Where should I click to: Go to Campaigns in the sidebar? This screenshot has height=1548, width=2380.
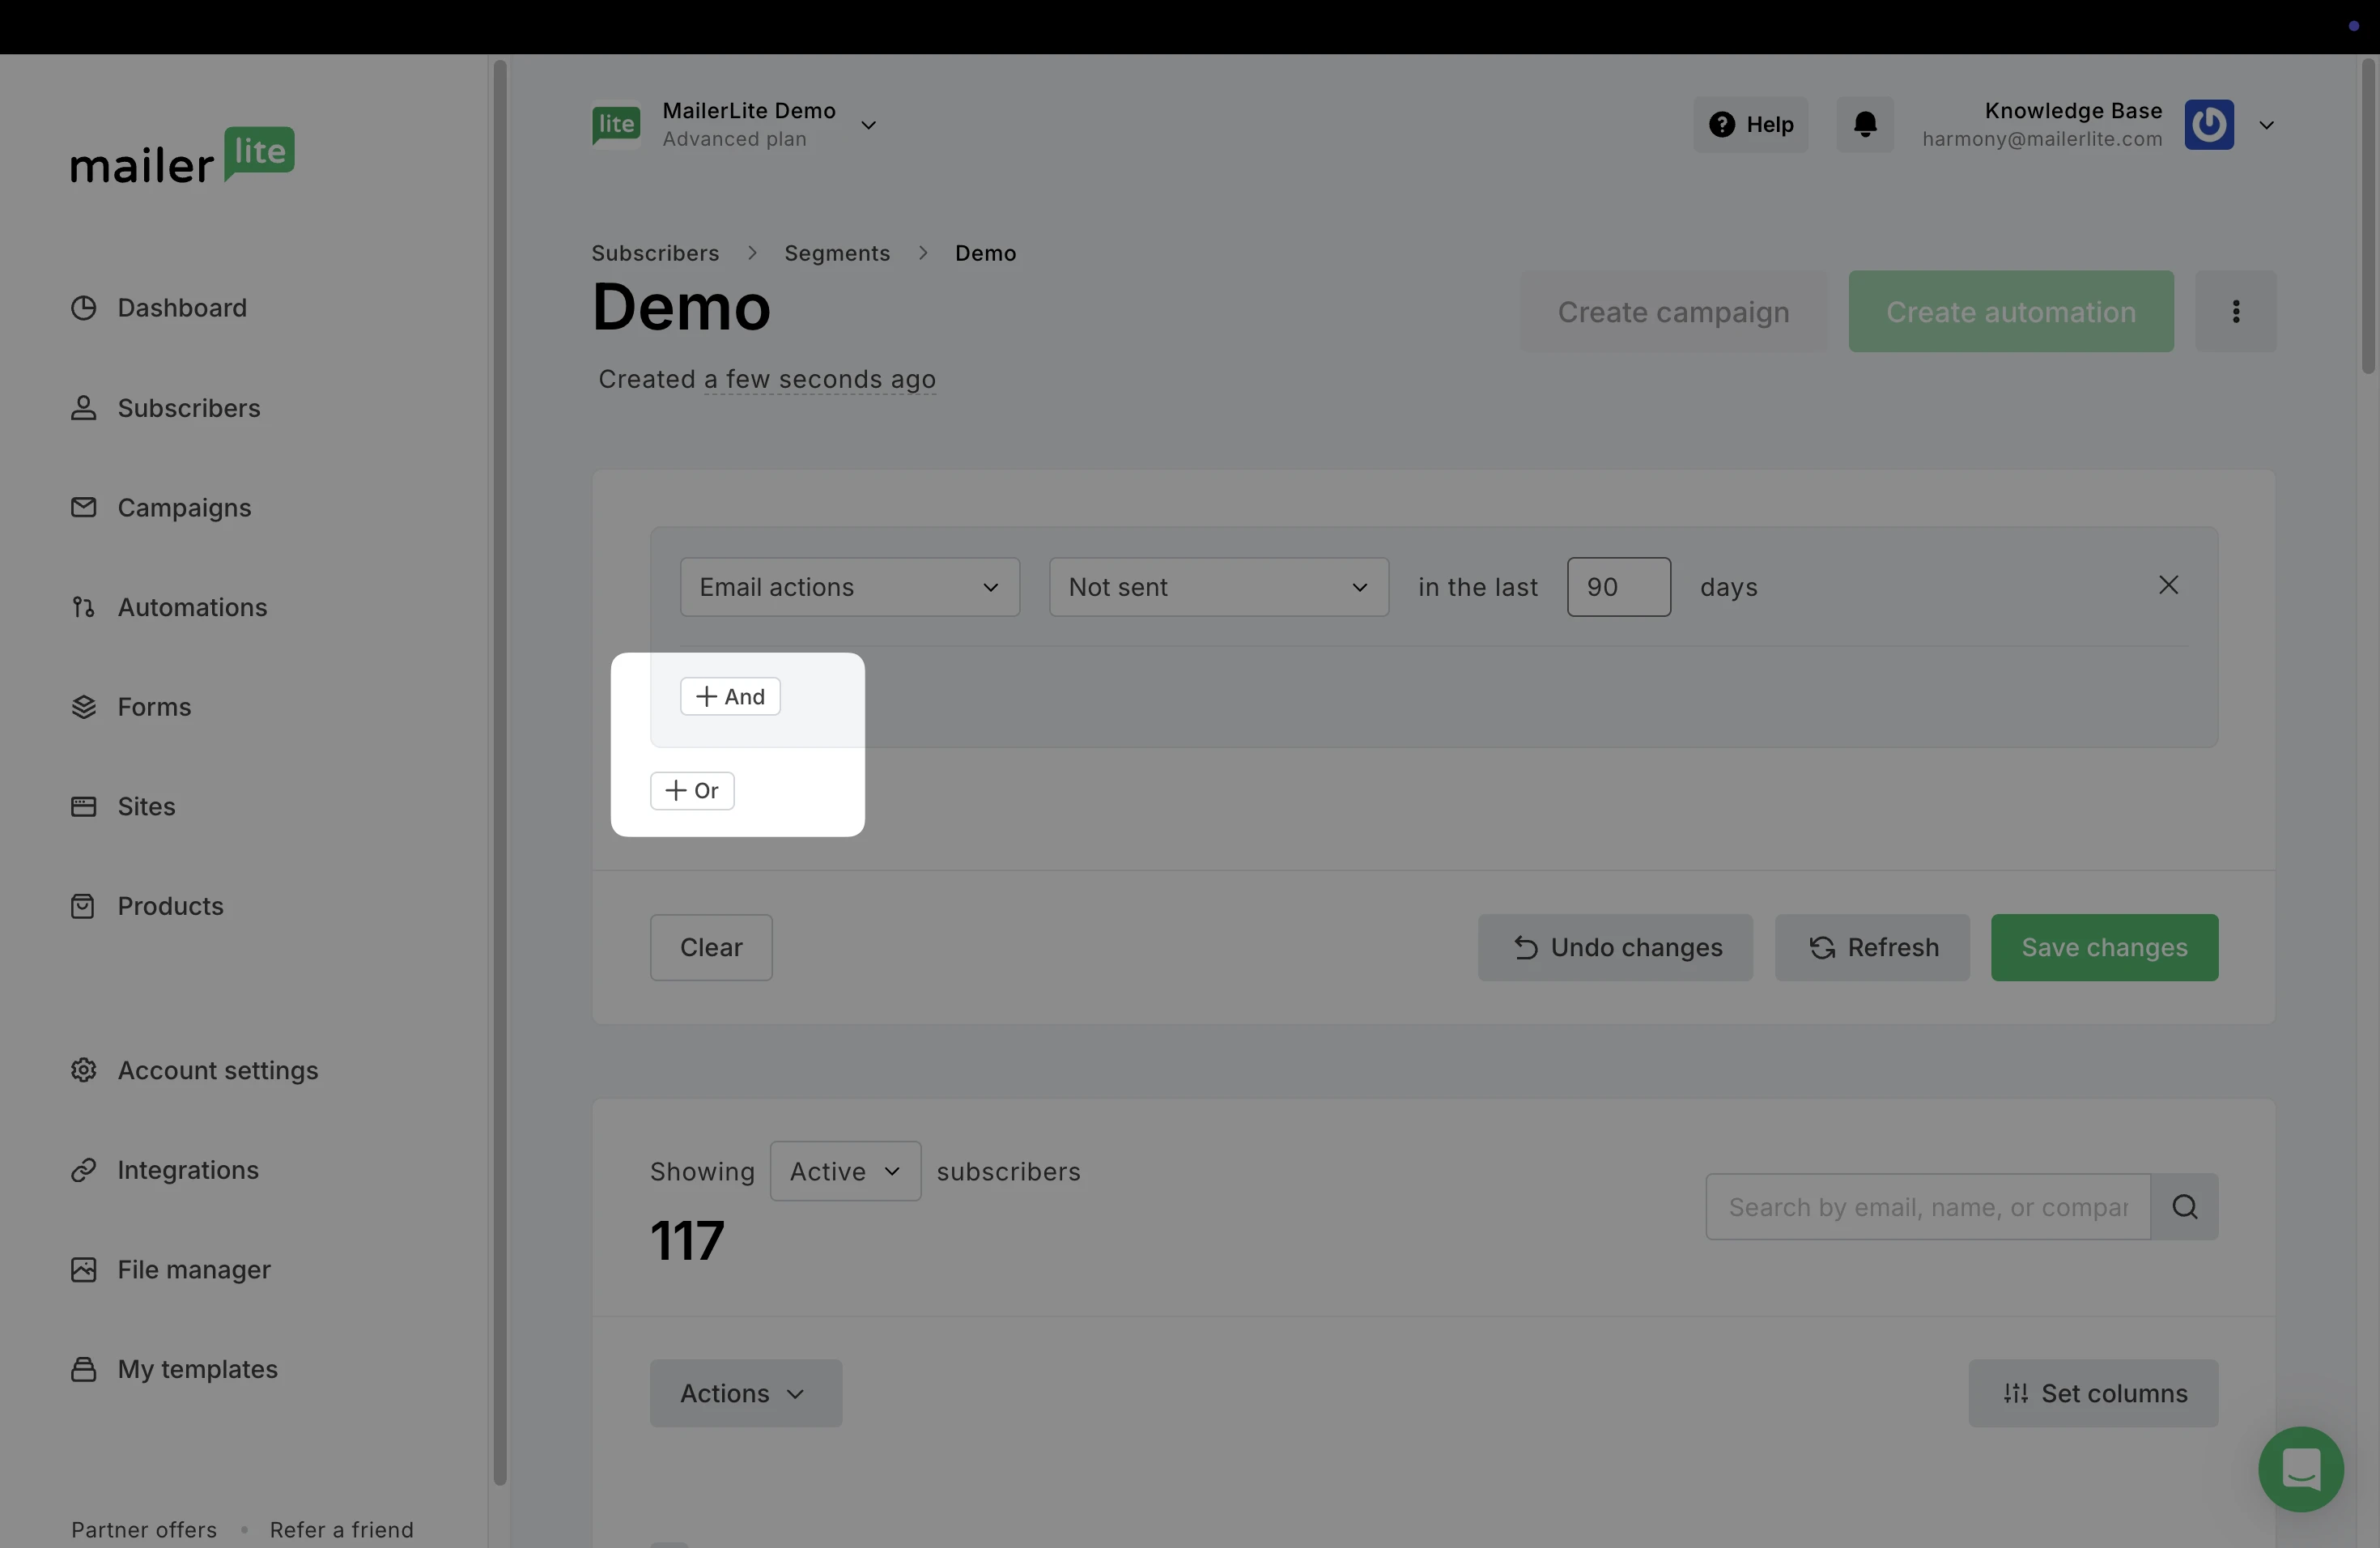tap(184, 508)
